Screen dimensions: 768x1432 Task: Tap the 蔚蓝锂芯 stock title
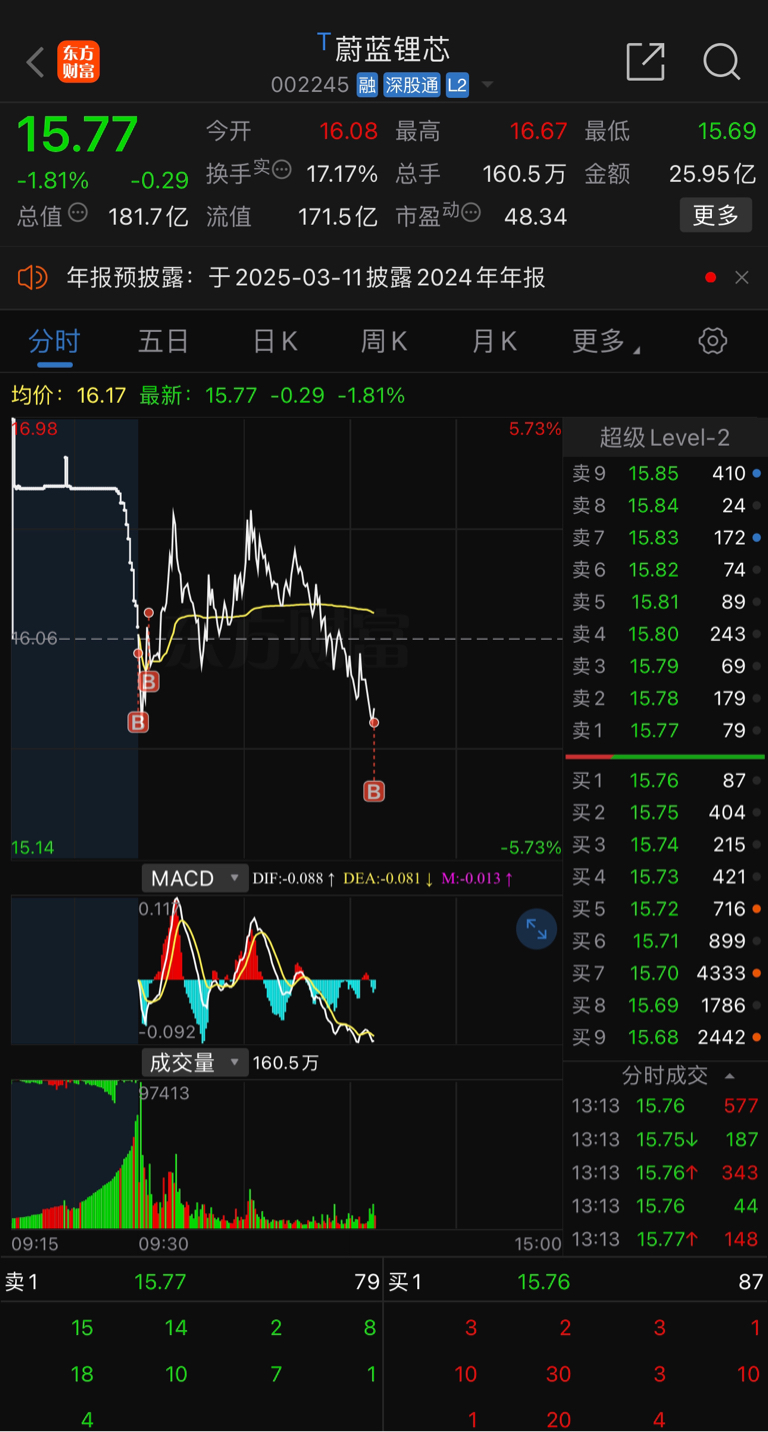click(x=392, y=48)
